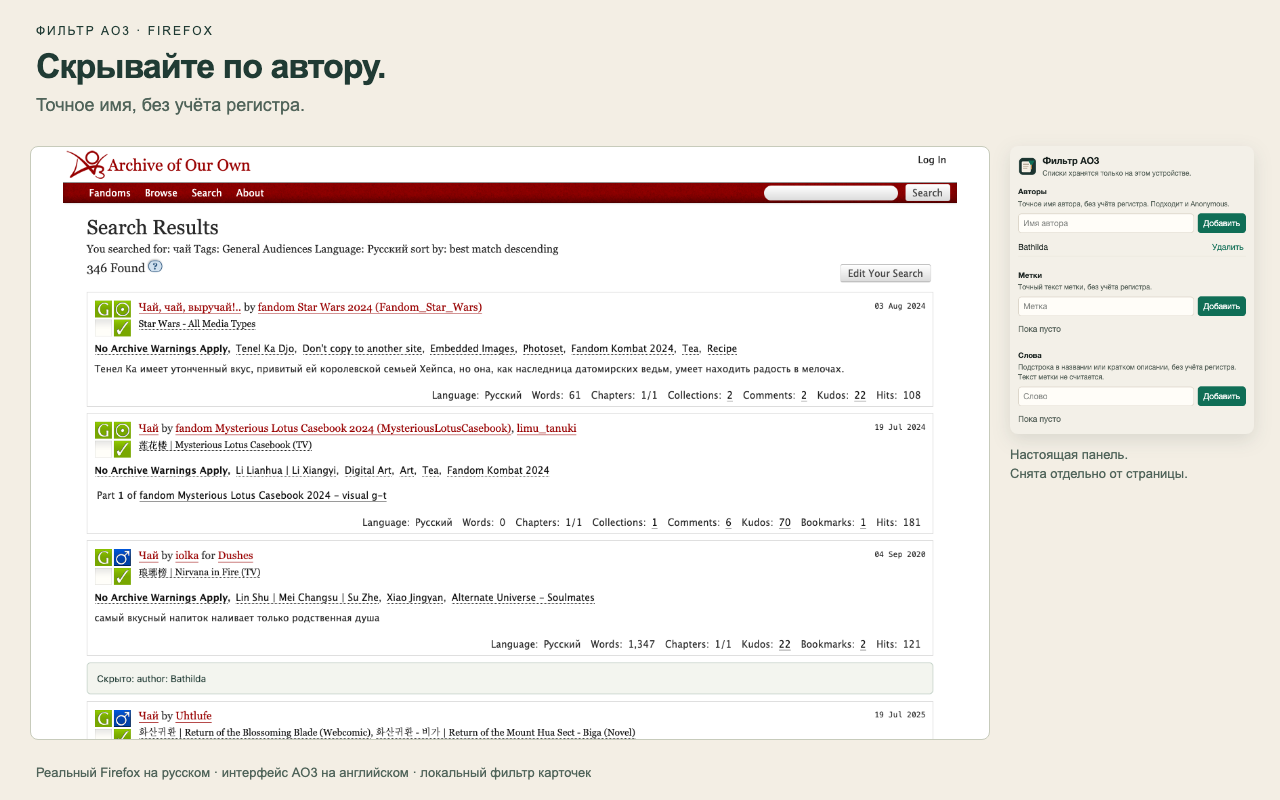Open the limu_tanuki author page

click(547, 428)
